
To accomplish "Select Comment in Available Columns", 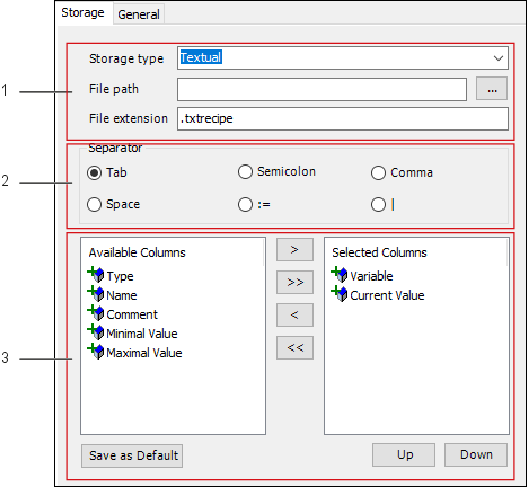I will [132, 315].
